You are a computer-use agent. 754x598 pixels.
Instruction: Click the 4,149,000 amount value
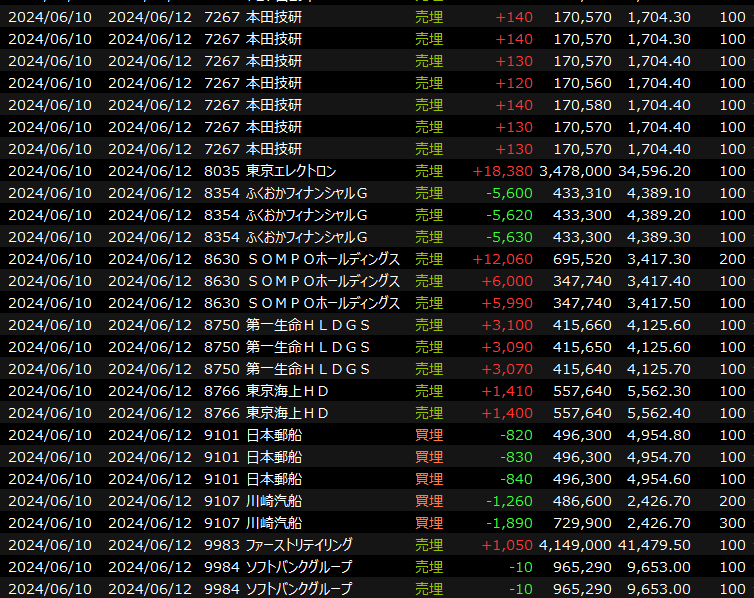pyautogui.click(x=574, y=545)
